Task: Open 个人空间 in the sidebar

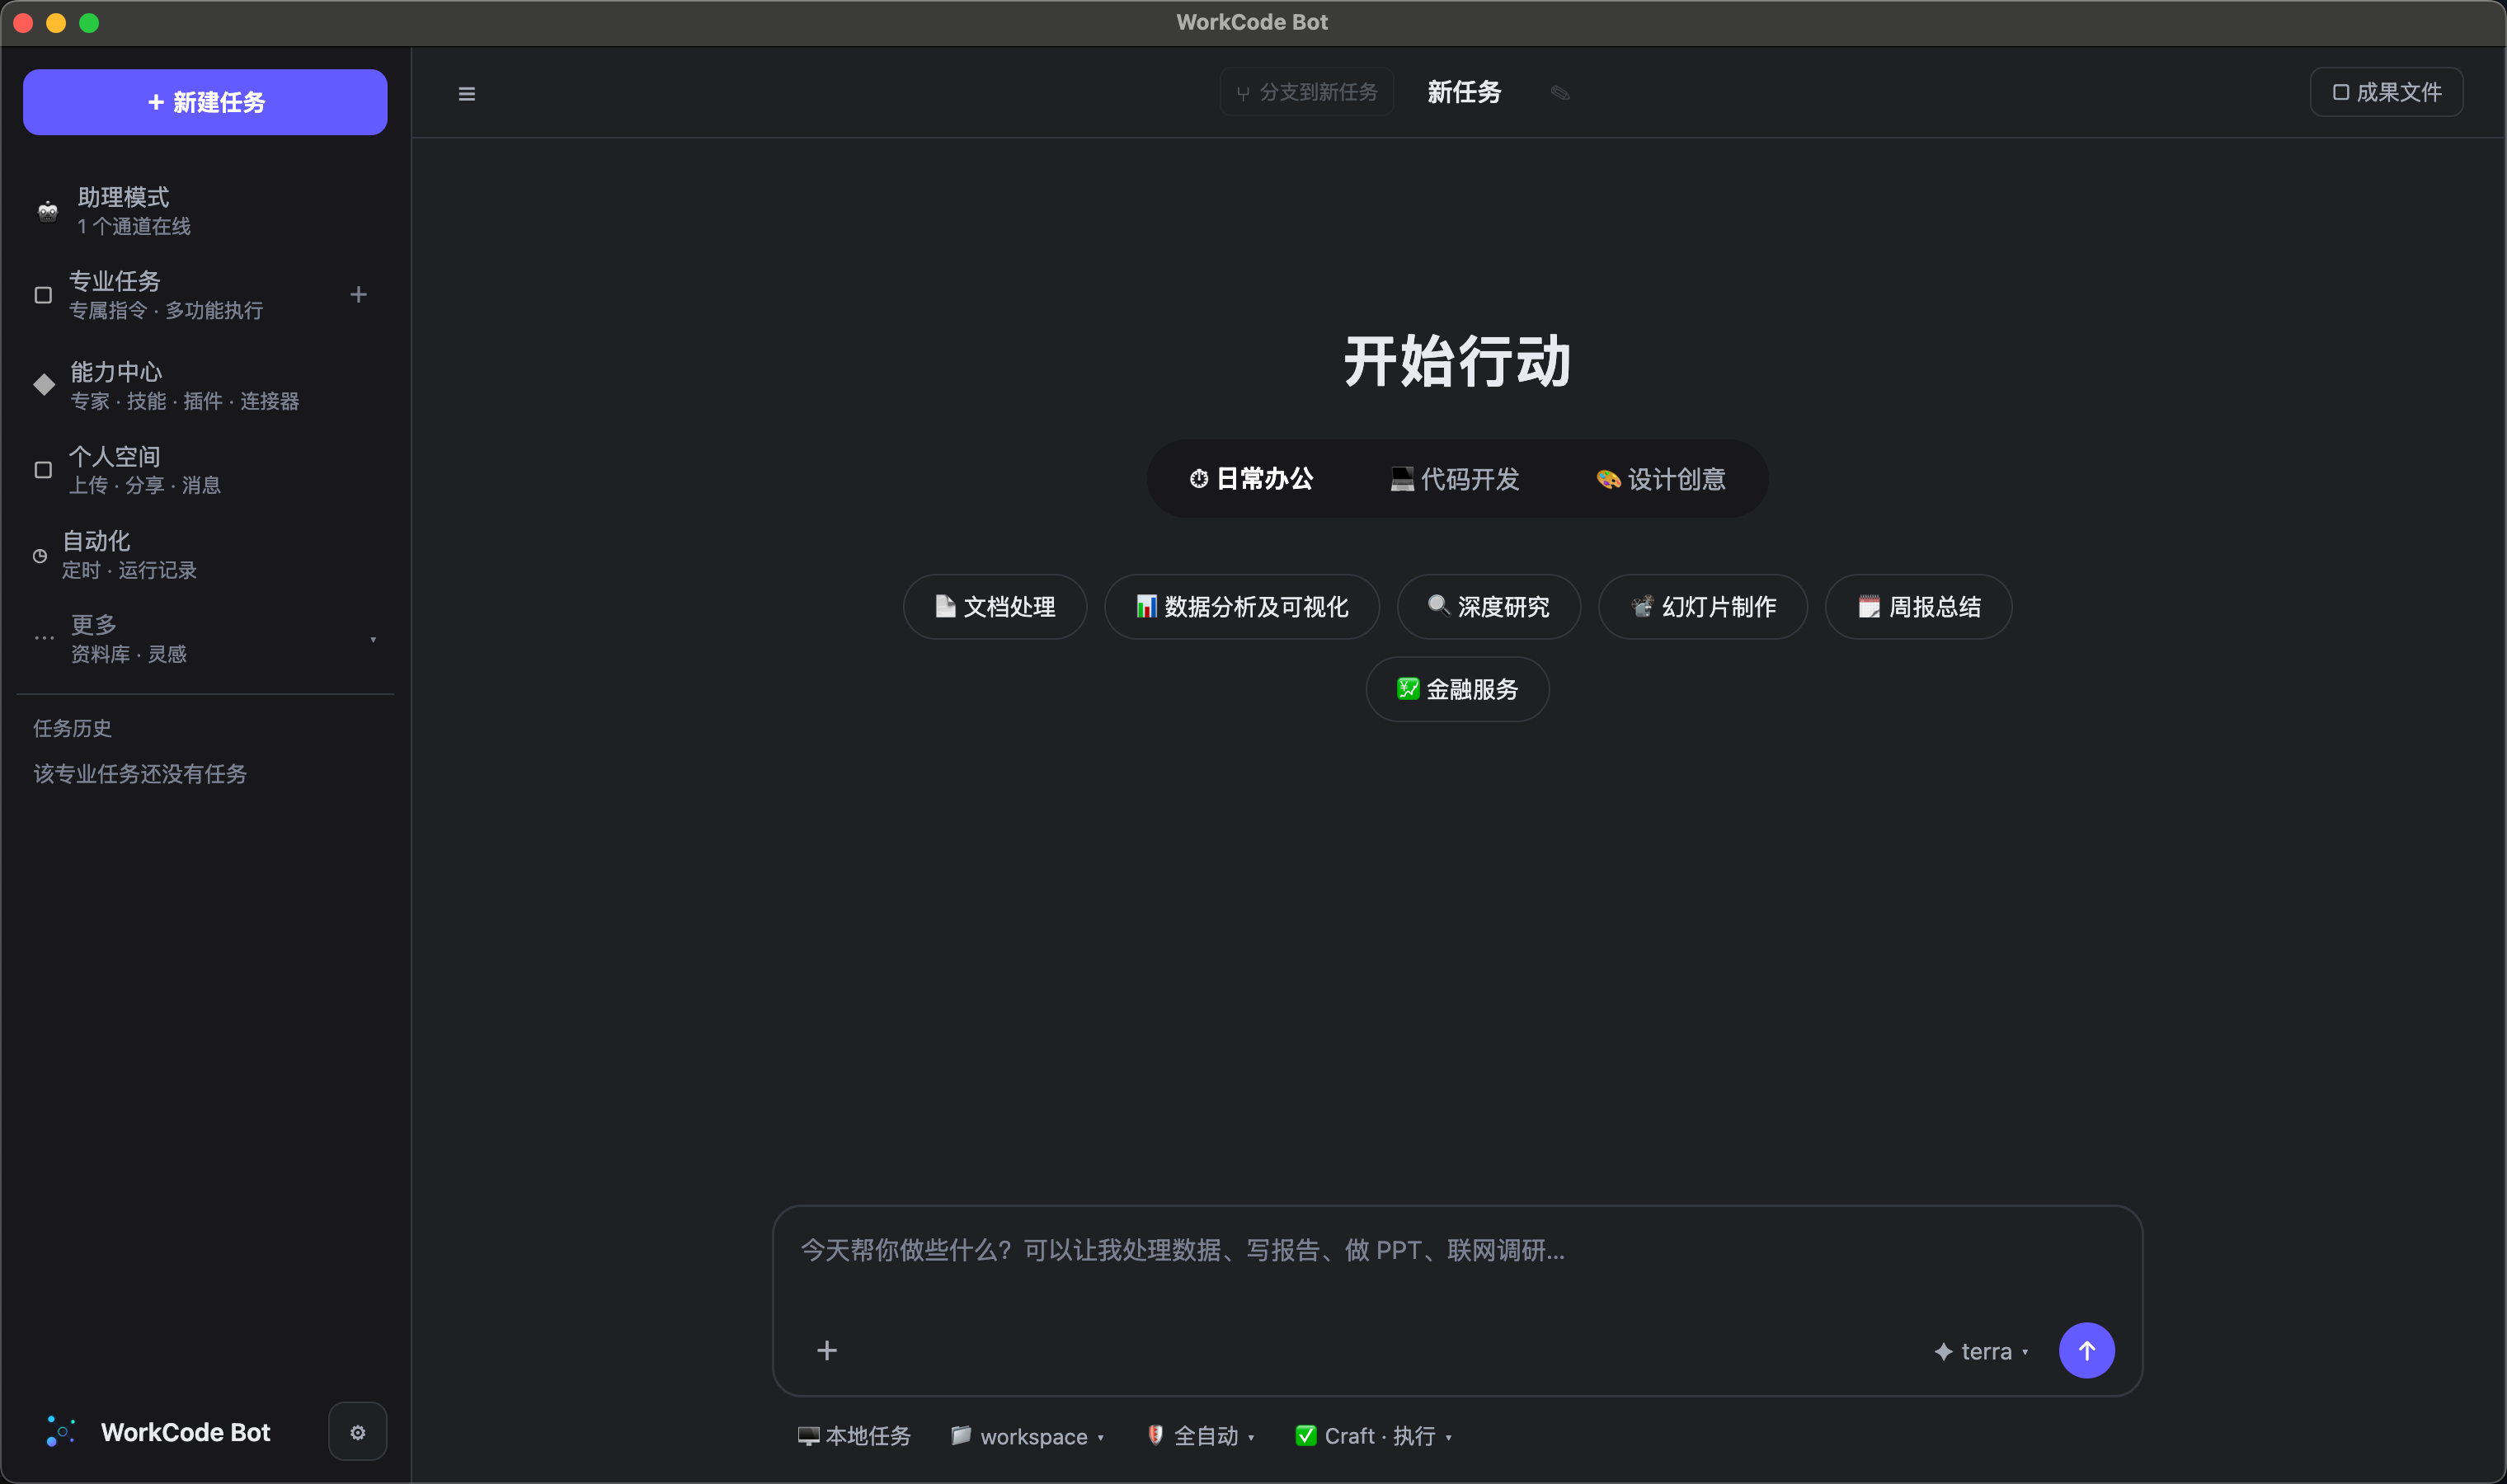Action: coord(205,470)
